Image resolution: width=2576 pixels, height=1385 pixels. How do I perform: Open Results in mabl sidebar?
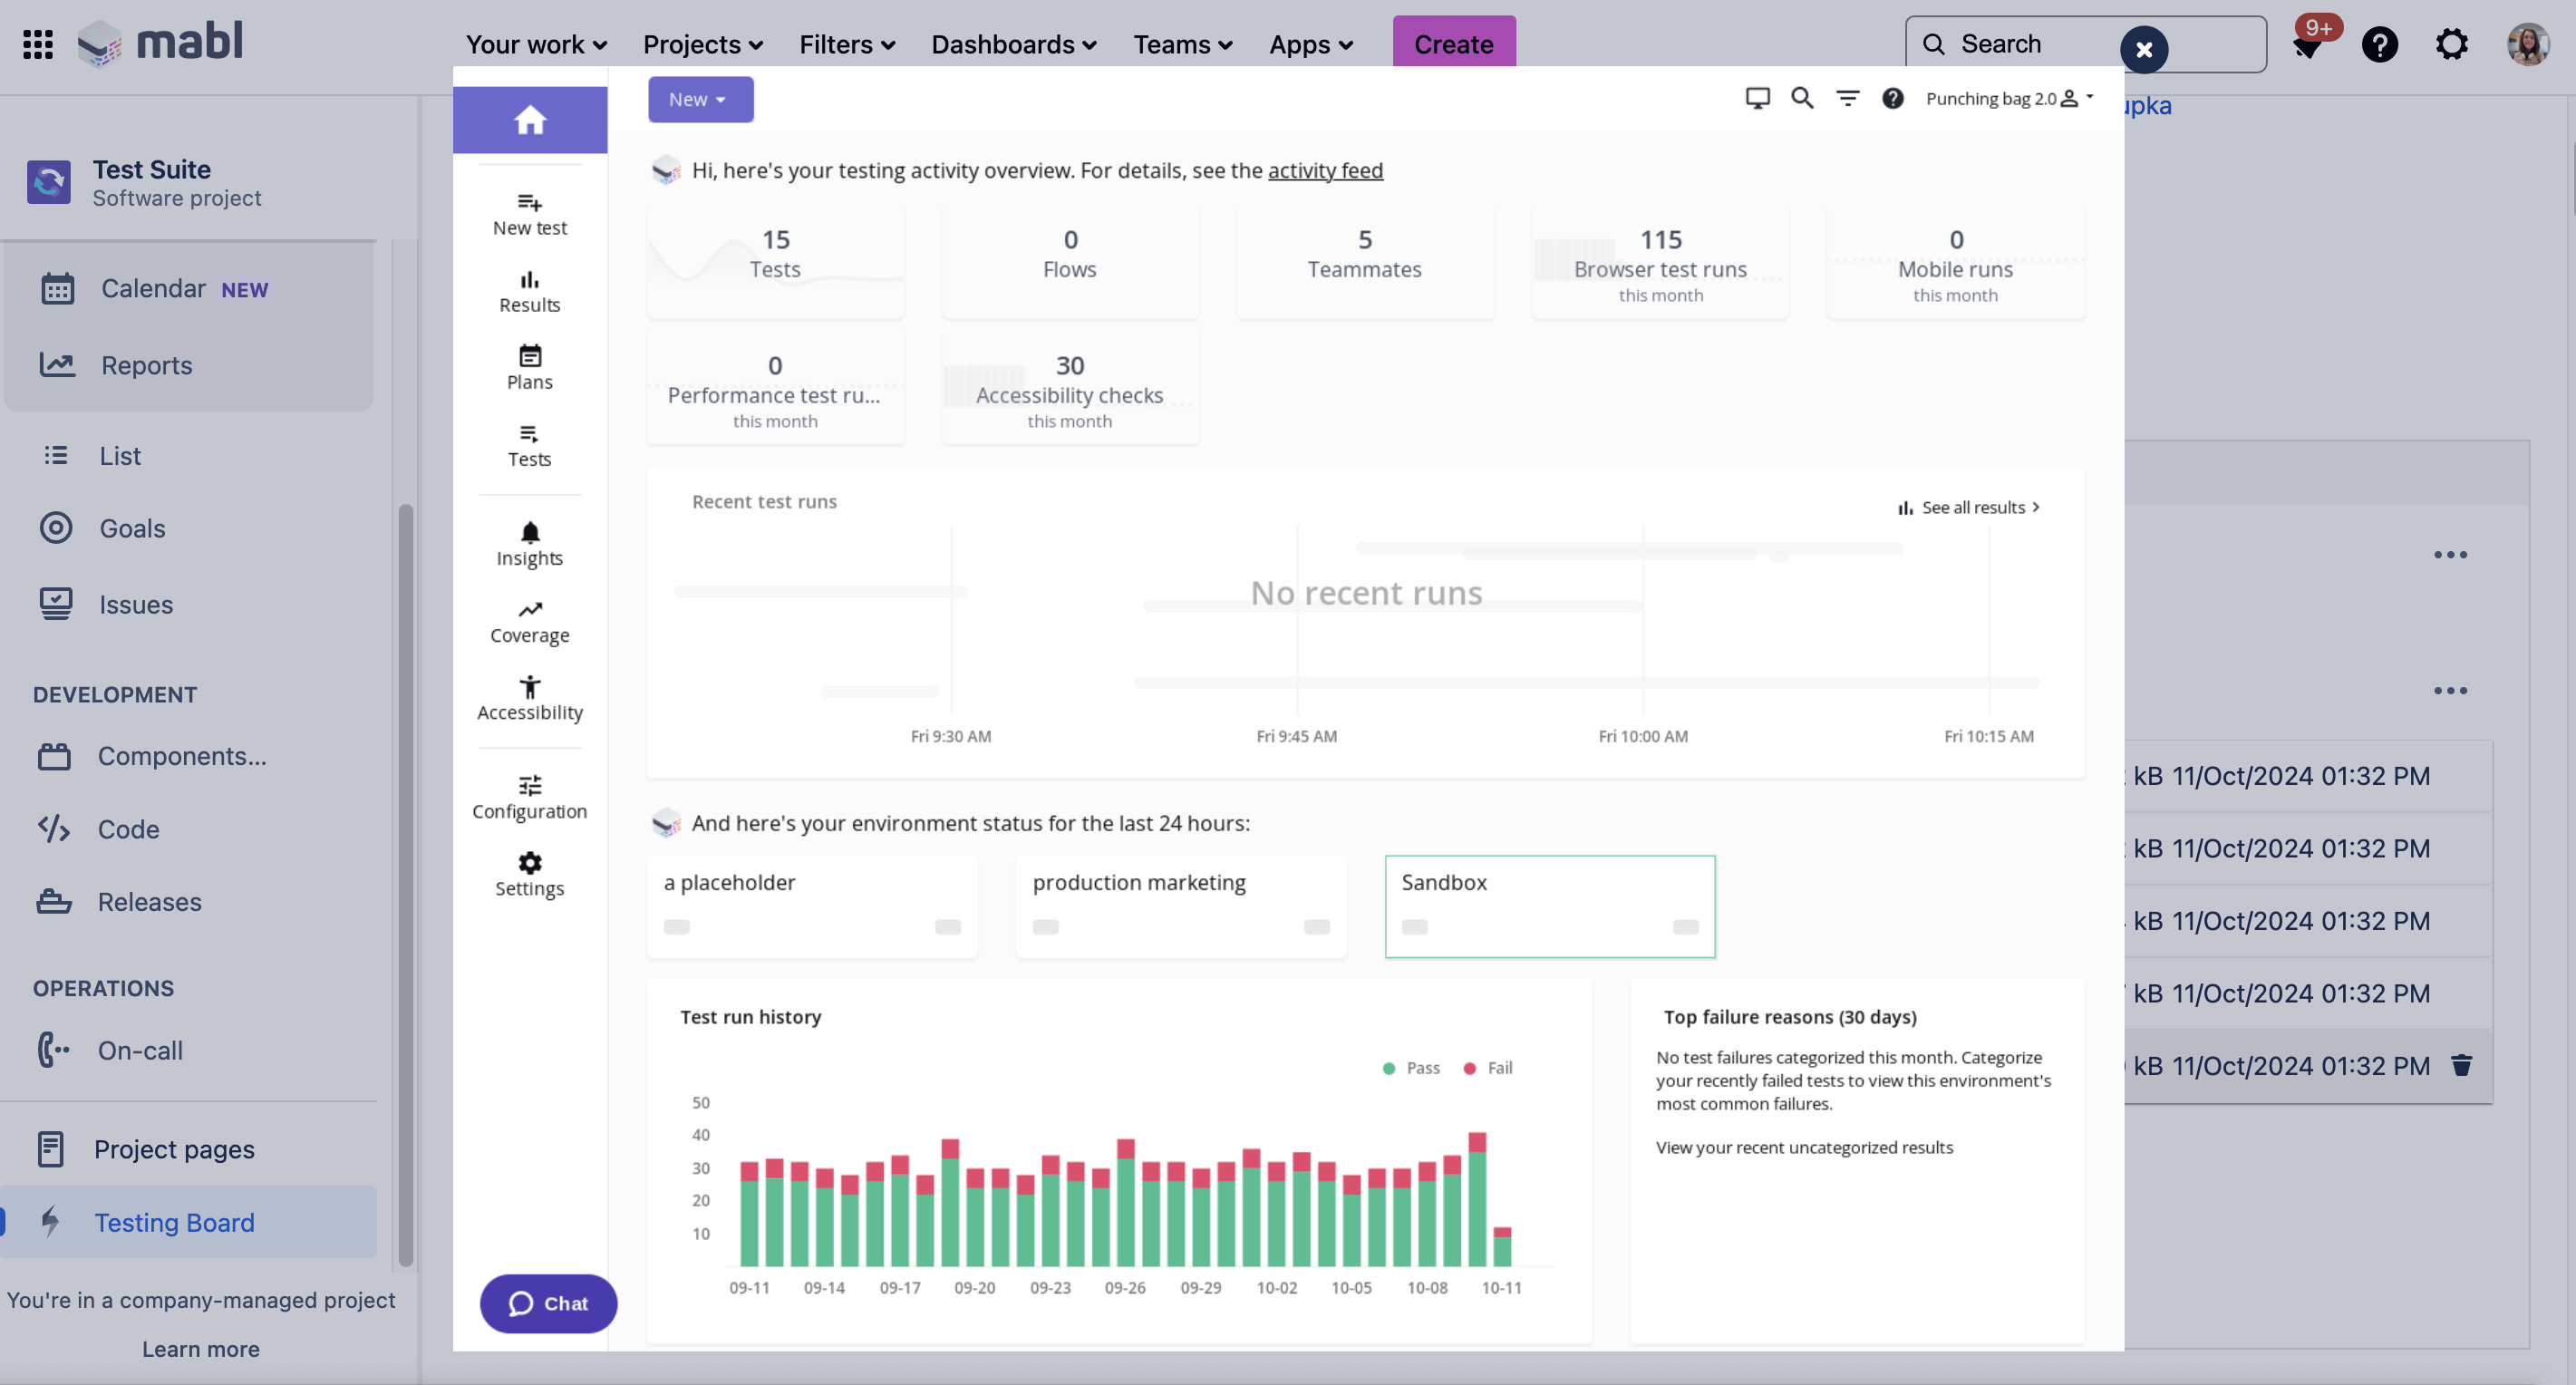pyautogui.click(x=530, y=291)
